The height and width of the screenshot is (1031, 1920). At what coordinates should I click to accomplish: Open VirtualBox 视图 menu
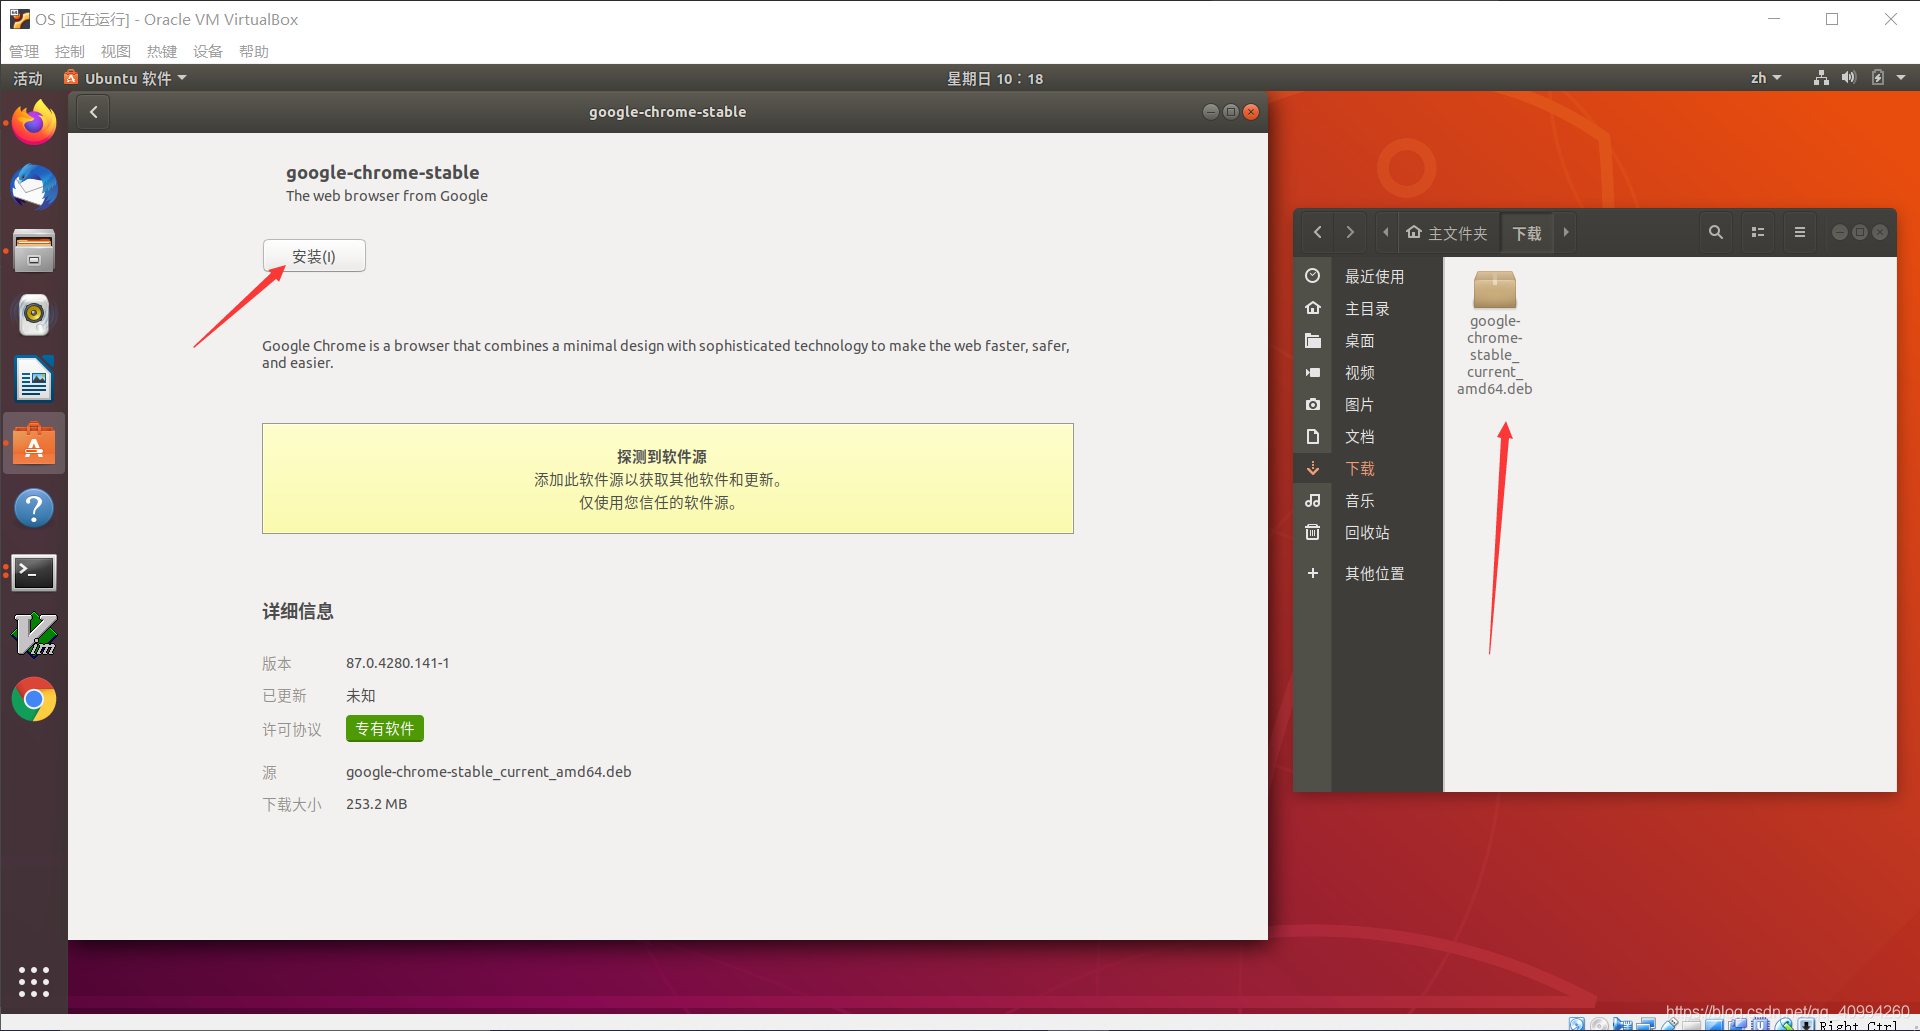click(116, 51)
